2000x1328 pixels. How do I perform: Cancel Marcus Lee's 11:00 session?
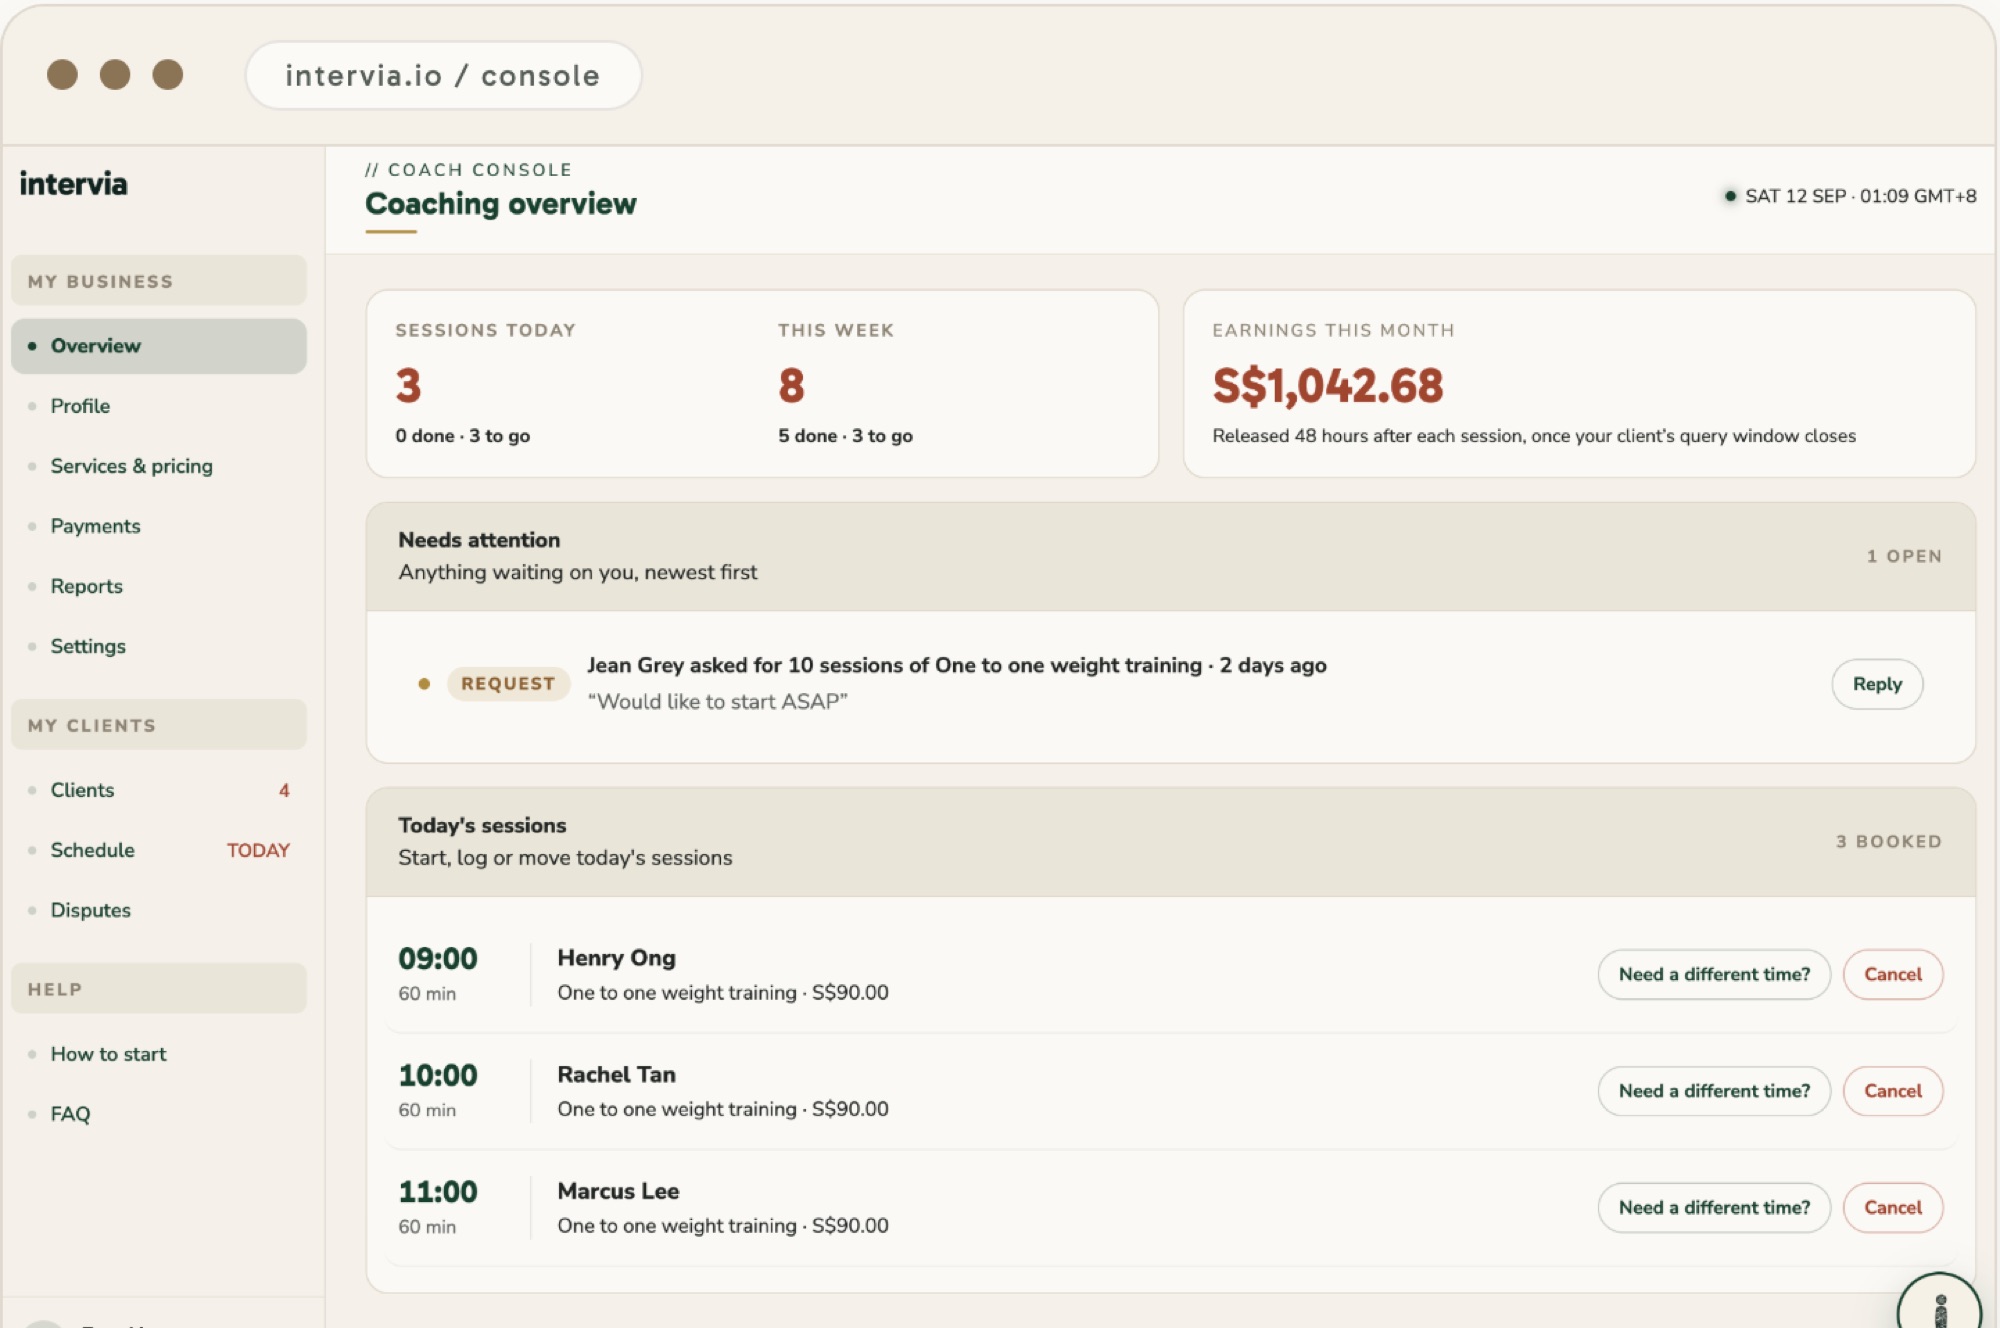coord(1893,1208)
